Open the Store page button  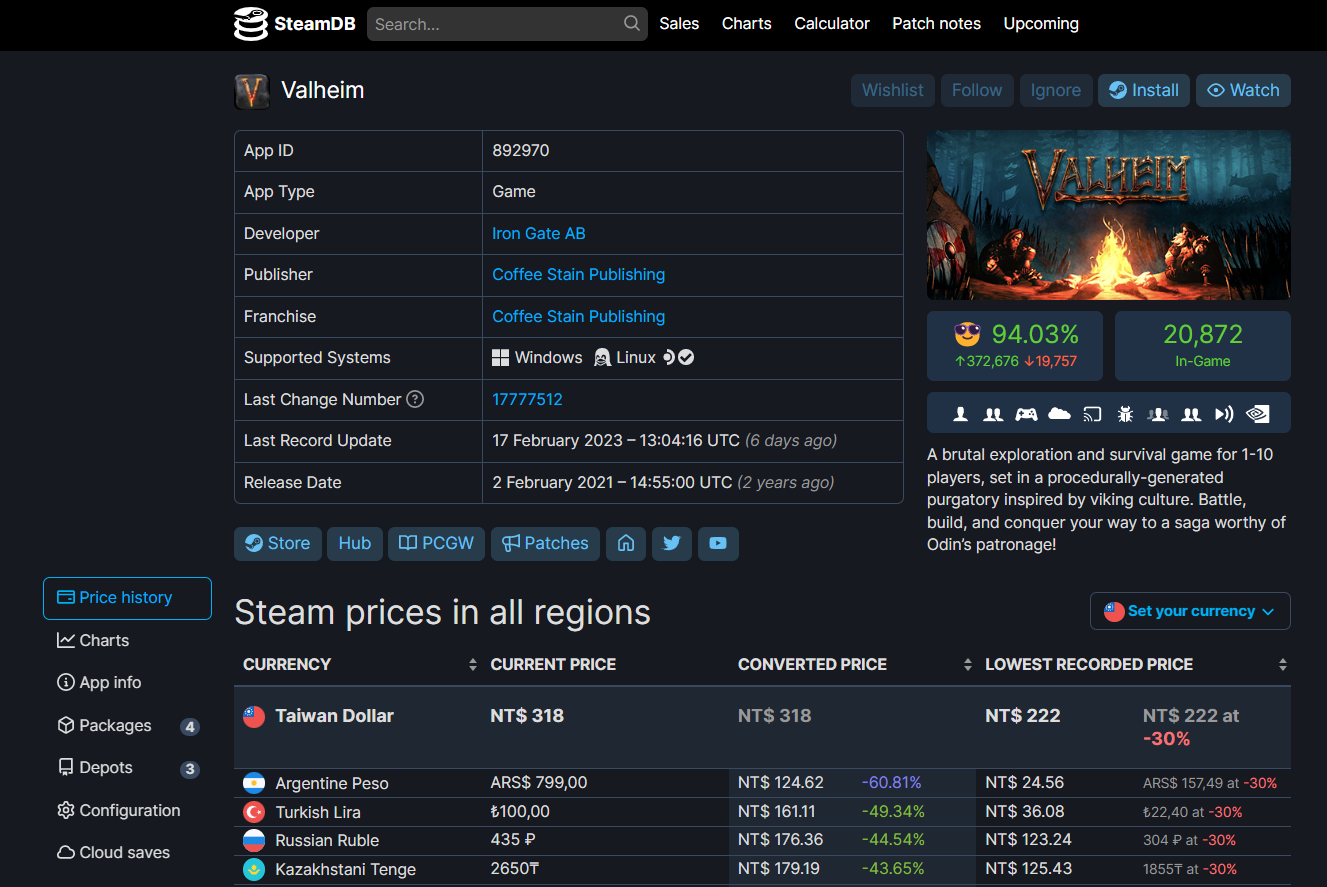[278, 543]
